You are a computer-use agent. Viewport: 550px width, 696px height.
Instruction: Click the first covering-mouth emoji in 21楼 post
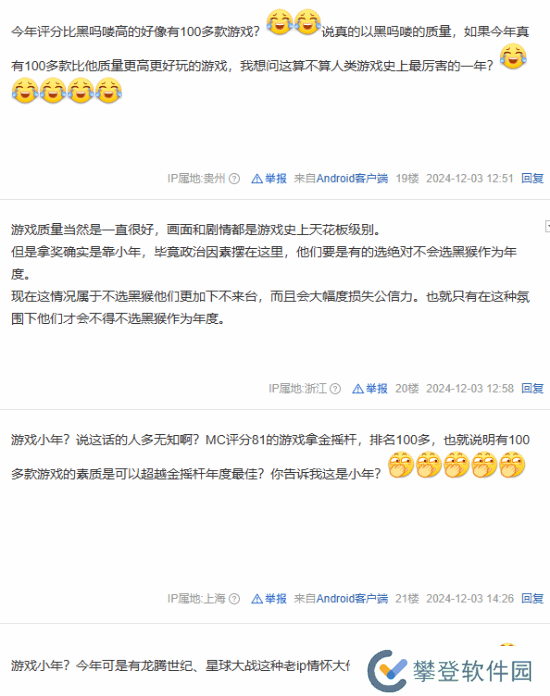click(401, 465)
